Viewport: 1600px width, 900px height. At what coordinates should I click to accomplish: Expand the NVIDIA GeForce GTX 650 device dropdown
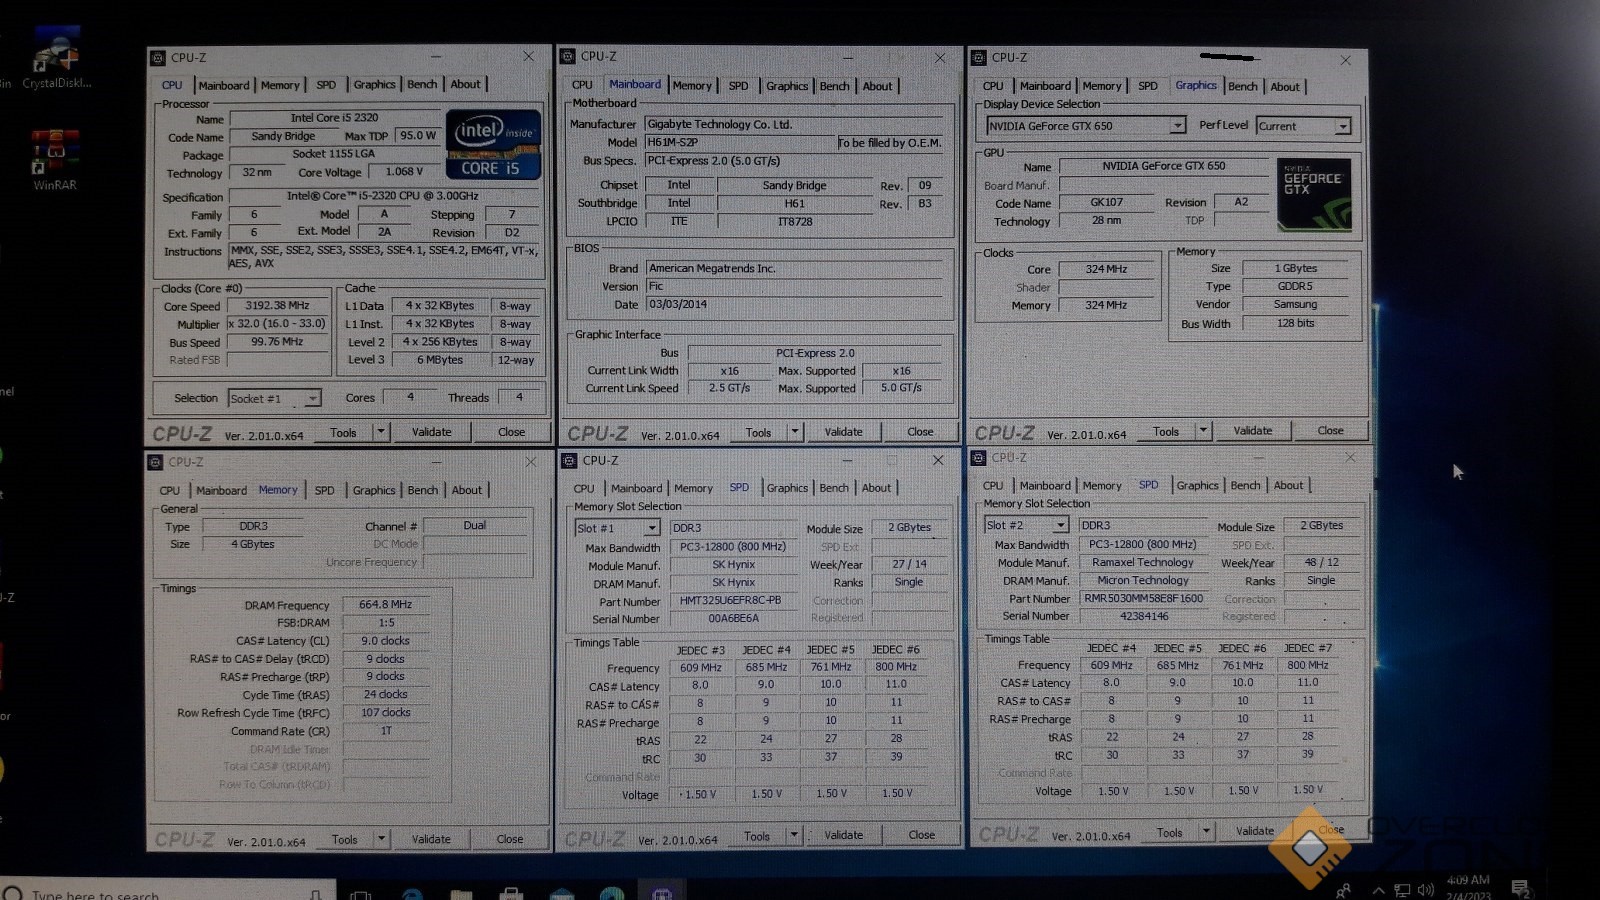(x=1177, y=125)
